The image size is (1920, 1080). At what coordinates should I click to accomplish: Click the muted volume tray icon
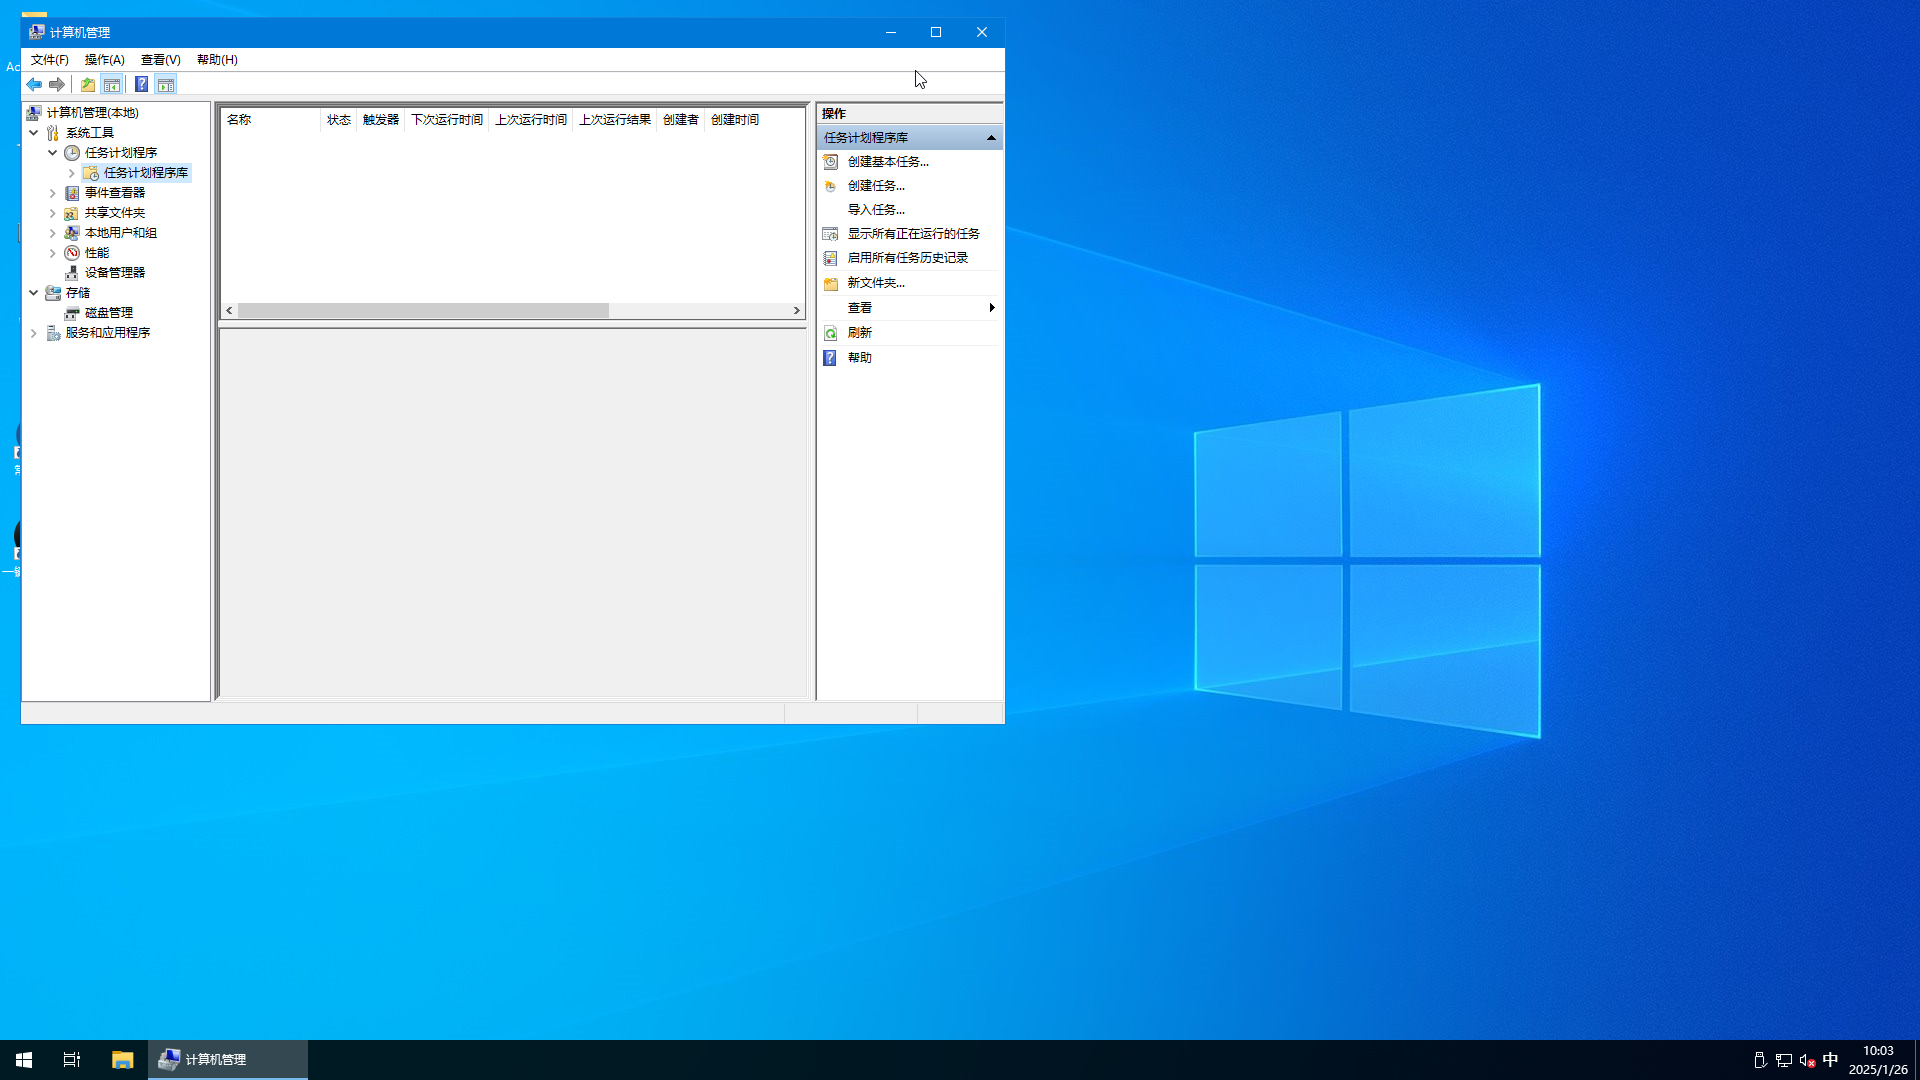pos(1807,1060)
